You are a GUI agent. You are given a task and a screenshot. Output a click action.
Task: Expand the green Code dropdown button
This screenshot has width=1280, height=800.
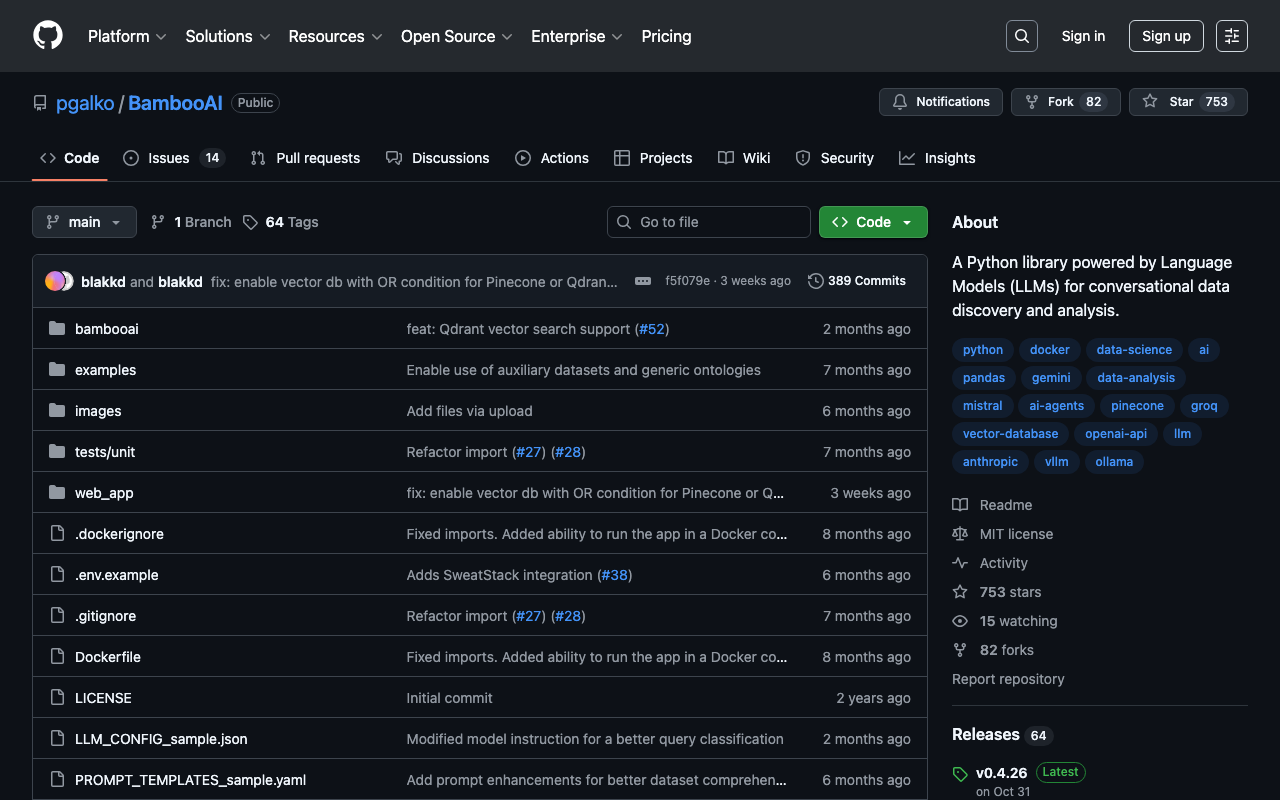[x=872, y=222]
